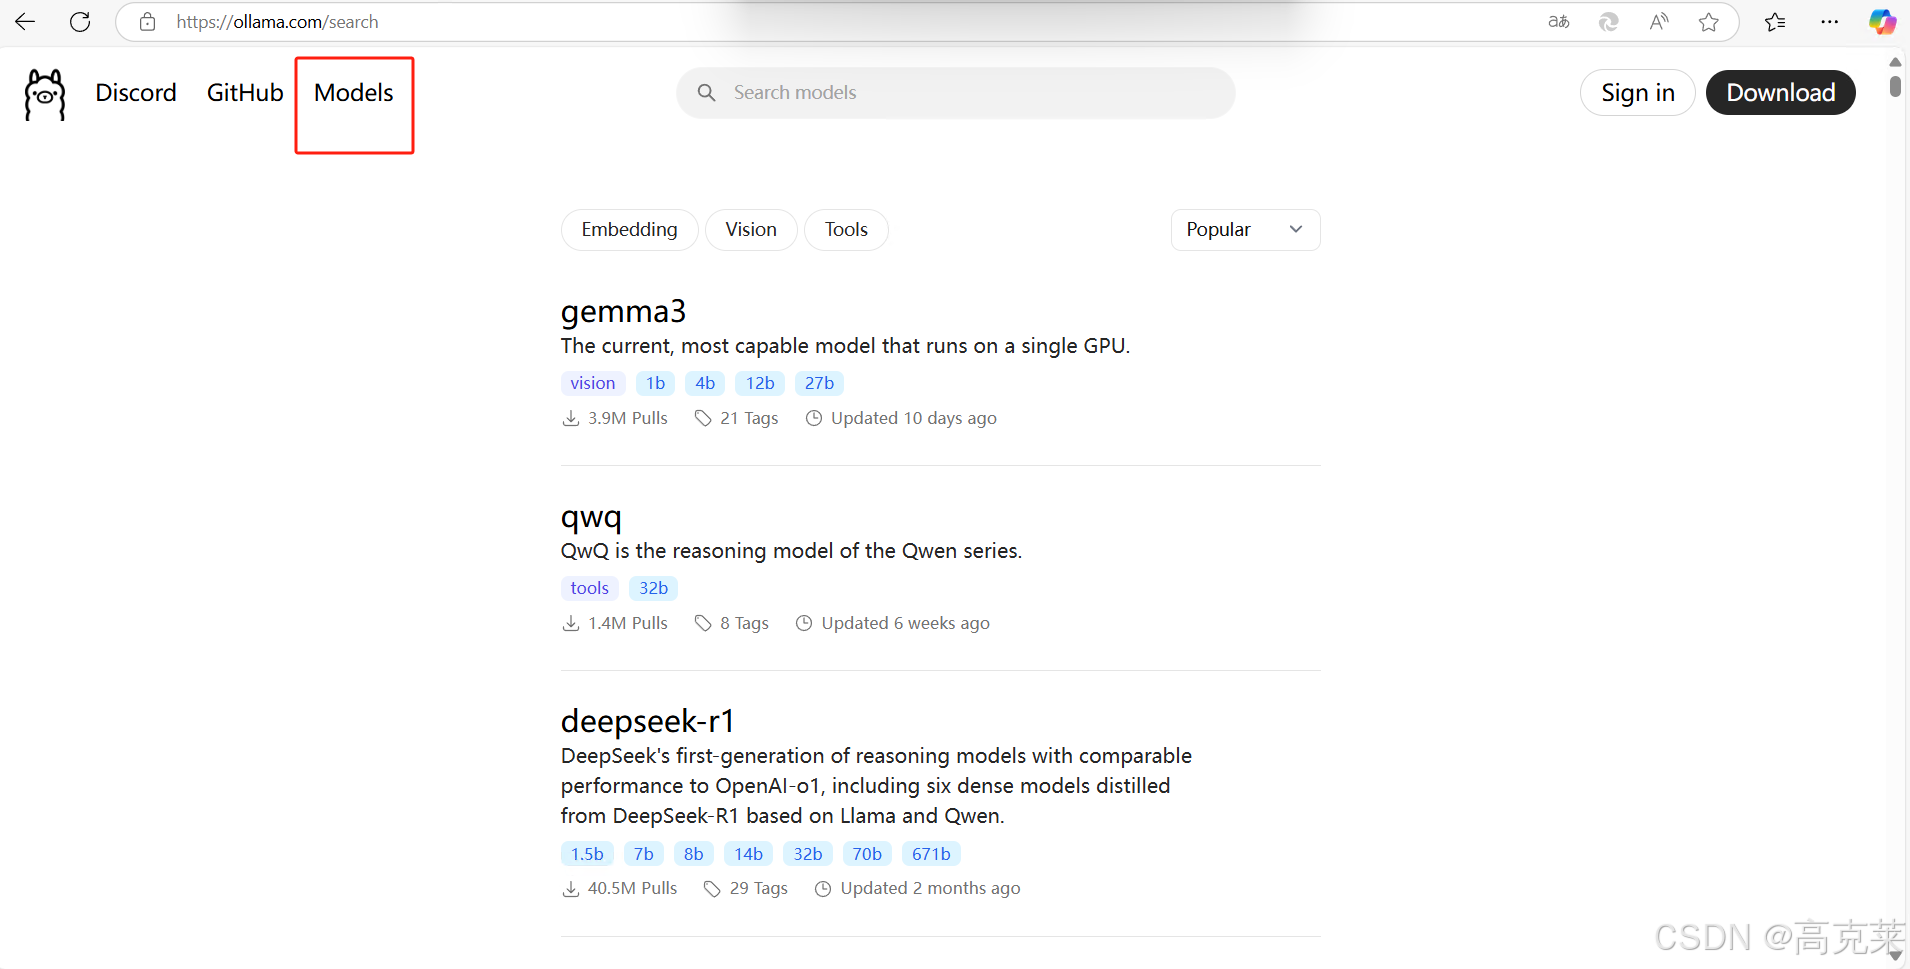Click deepseek-r1 7b size tag

point(644,854)
